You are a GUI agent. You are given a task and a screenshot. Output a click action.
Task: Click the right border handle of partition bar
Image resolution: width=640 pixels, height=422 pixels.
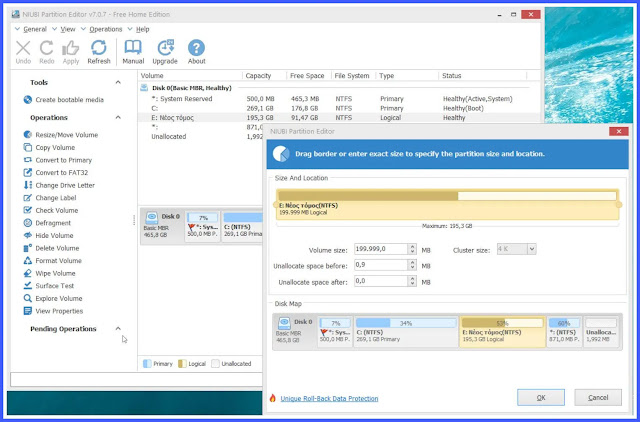click(x=619, y=204)
